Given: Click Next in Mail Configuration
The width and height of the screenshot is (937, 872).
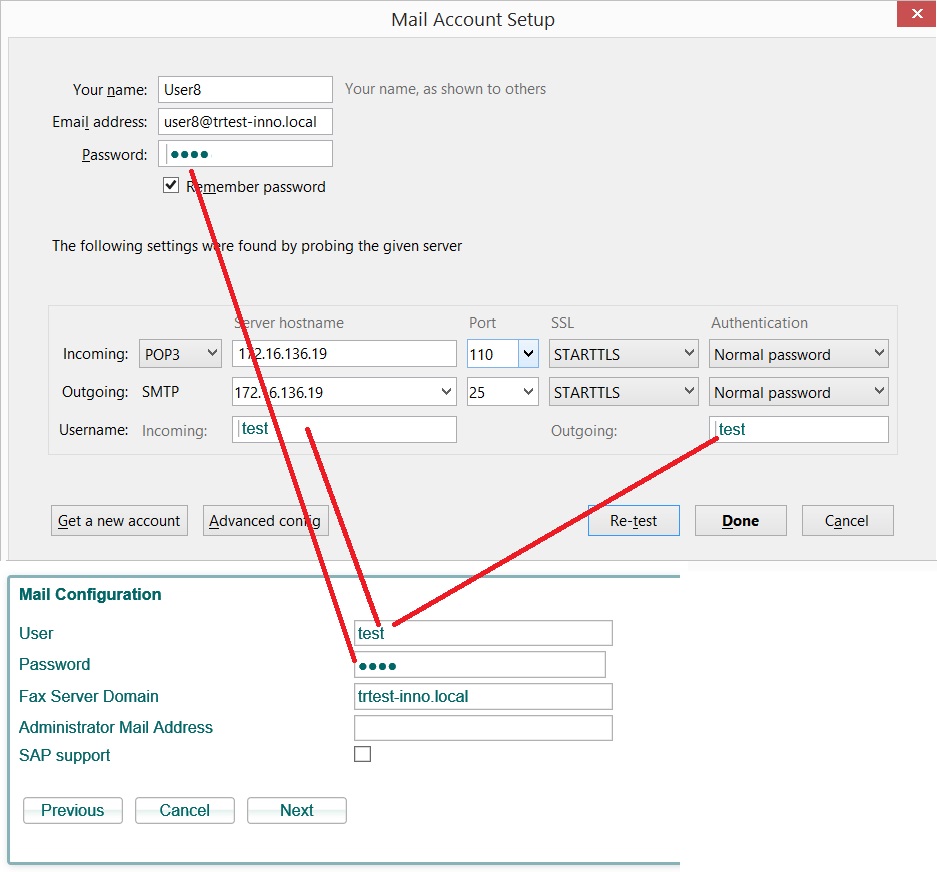Looking at the screenshot, I should [x=296, y=810].
